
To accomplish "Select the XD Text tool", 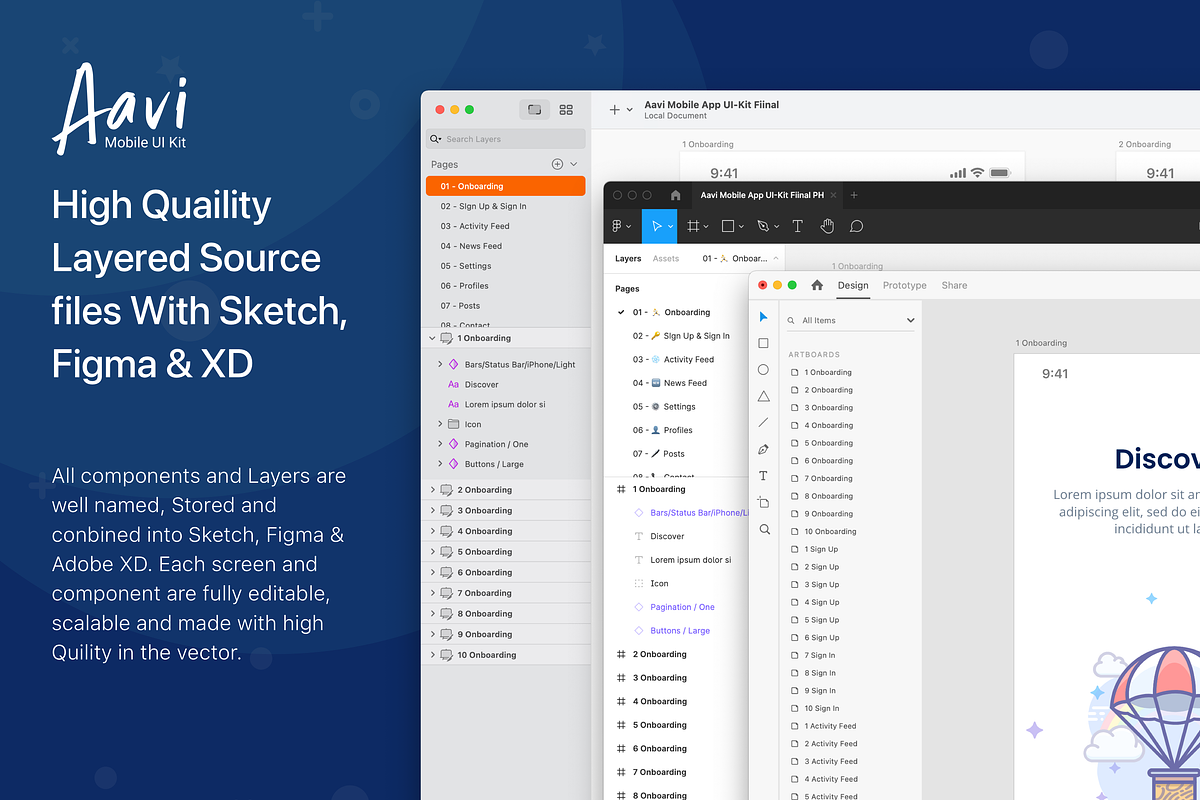I will (x=764, y=476).
